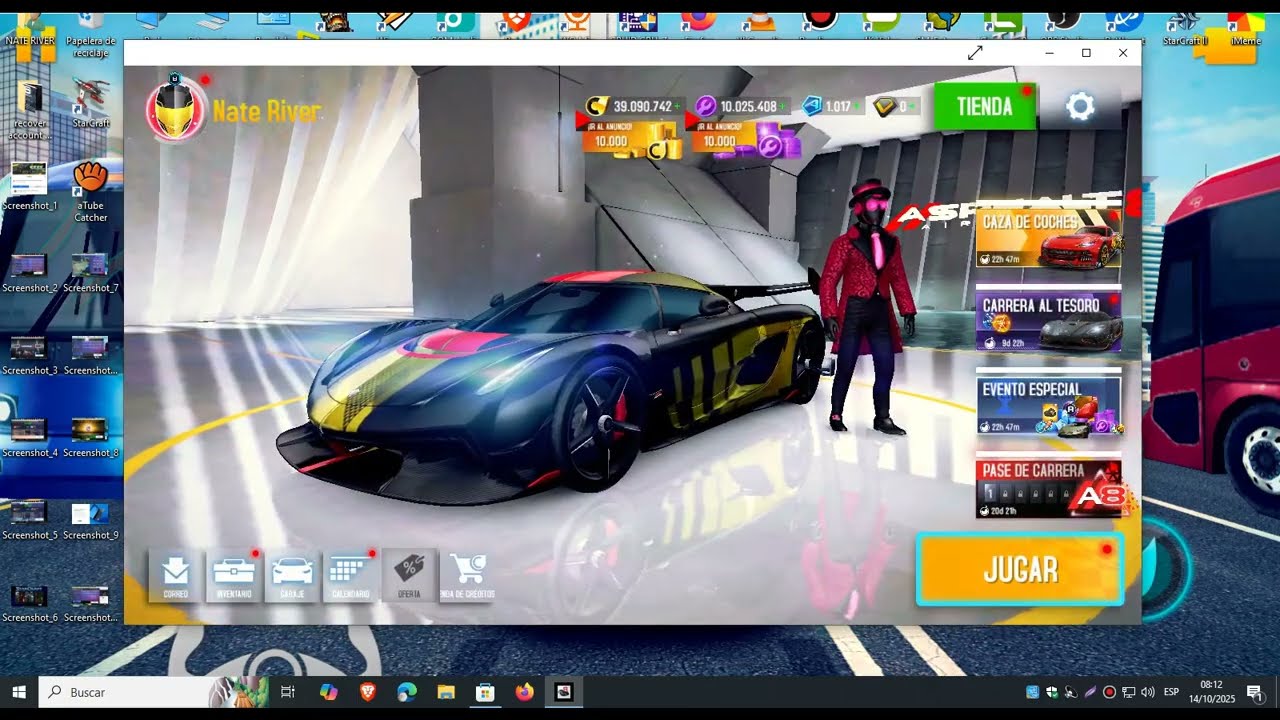Open Copilot from the taskbar
The width and height of the screenshot is (1280, 720).
pos(328,692)
